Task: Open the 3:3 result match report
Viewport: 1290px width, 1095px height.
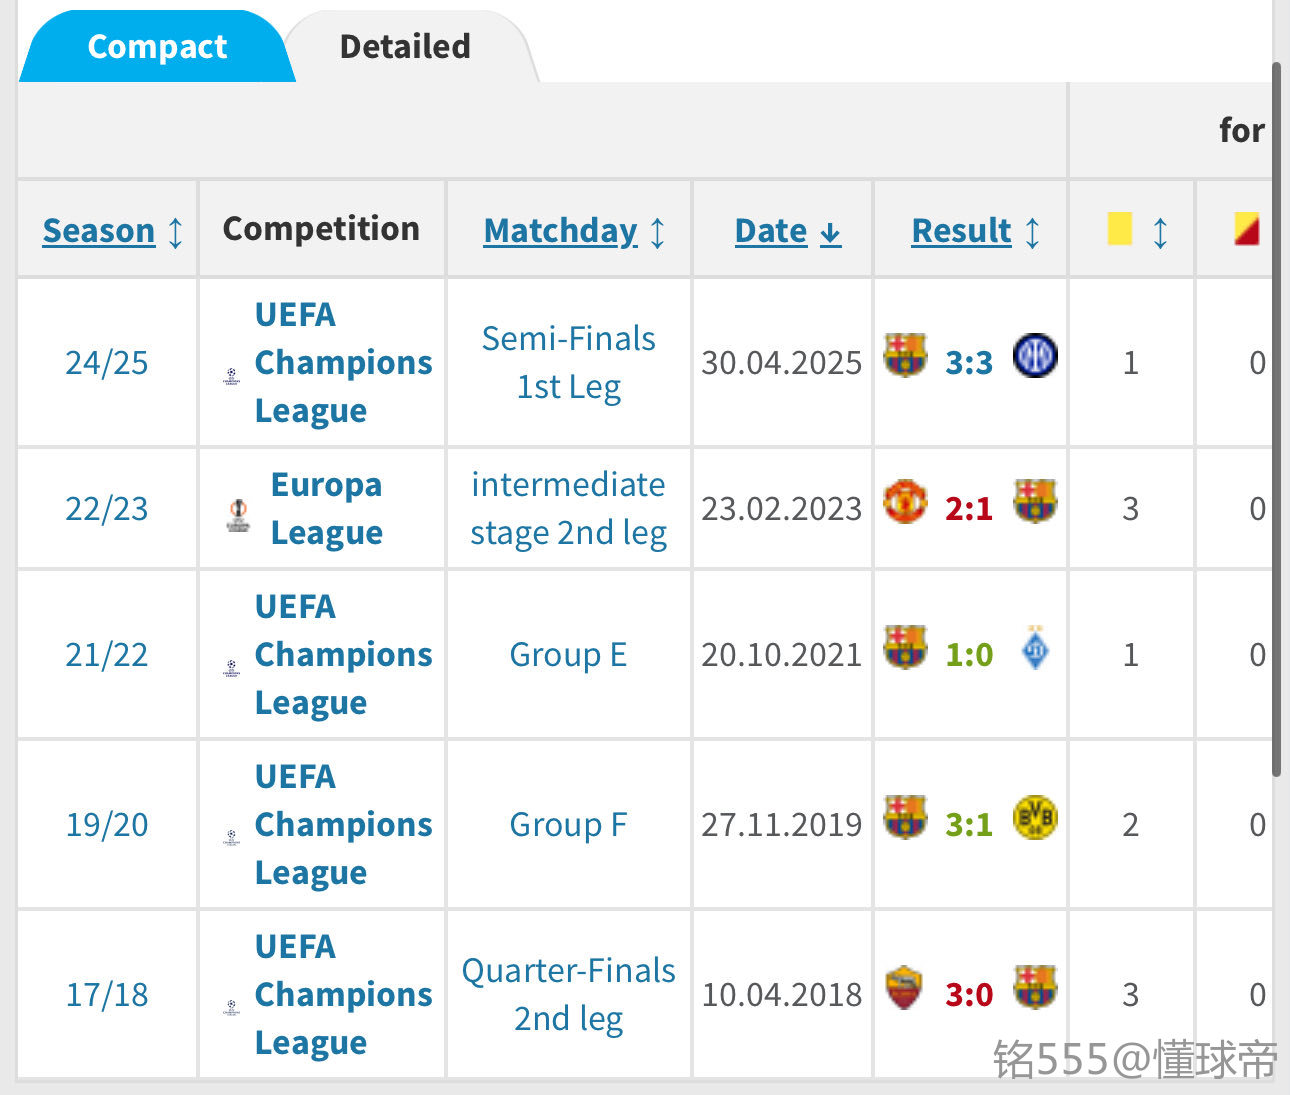Action: (x=969, y=362)
